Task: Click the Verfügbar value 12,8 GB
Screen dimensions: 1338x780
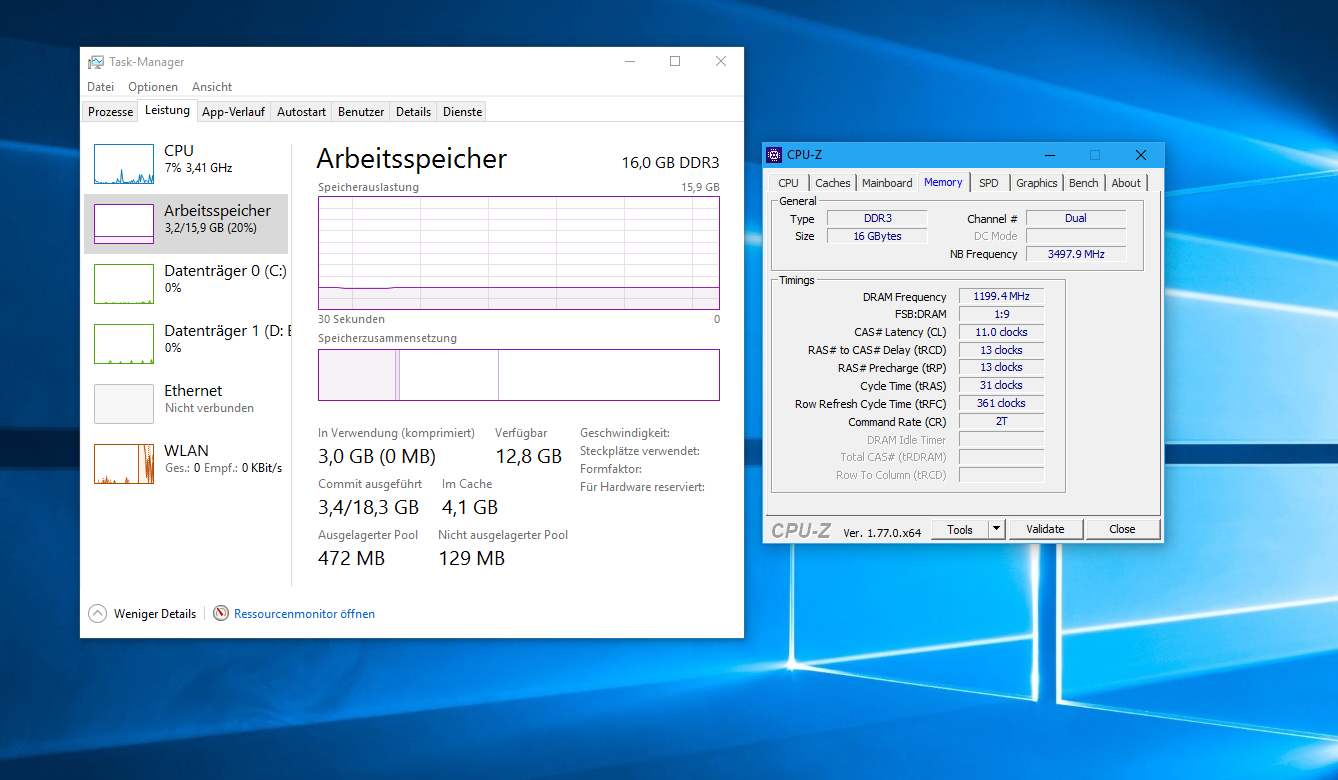Action: pos(528,457)
